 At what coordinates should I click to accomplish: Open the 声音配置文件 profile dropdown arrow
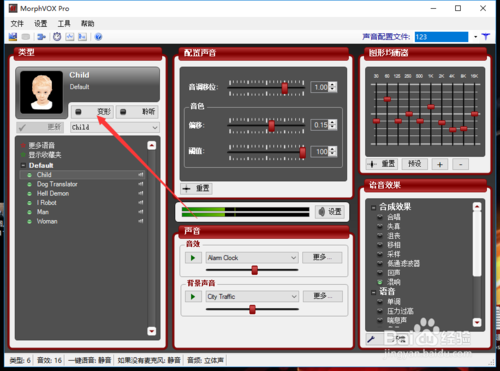click(x=476, y=37)
